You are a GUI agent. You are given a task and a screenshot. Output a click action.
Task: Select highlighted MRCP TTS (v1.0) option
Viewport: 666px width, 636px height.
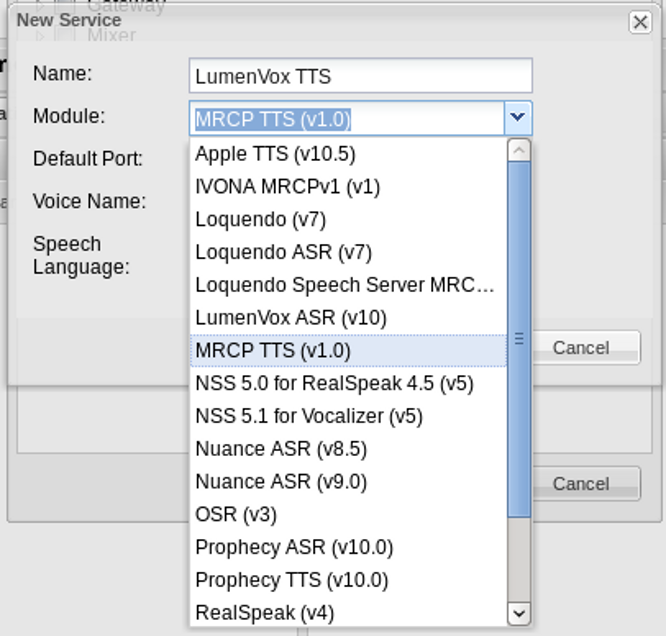click(x=348, y=351)
